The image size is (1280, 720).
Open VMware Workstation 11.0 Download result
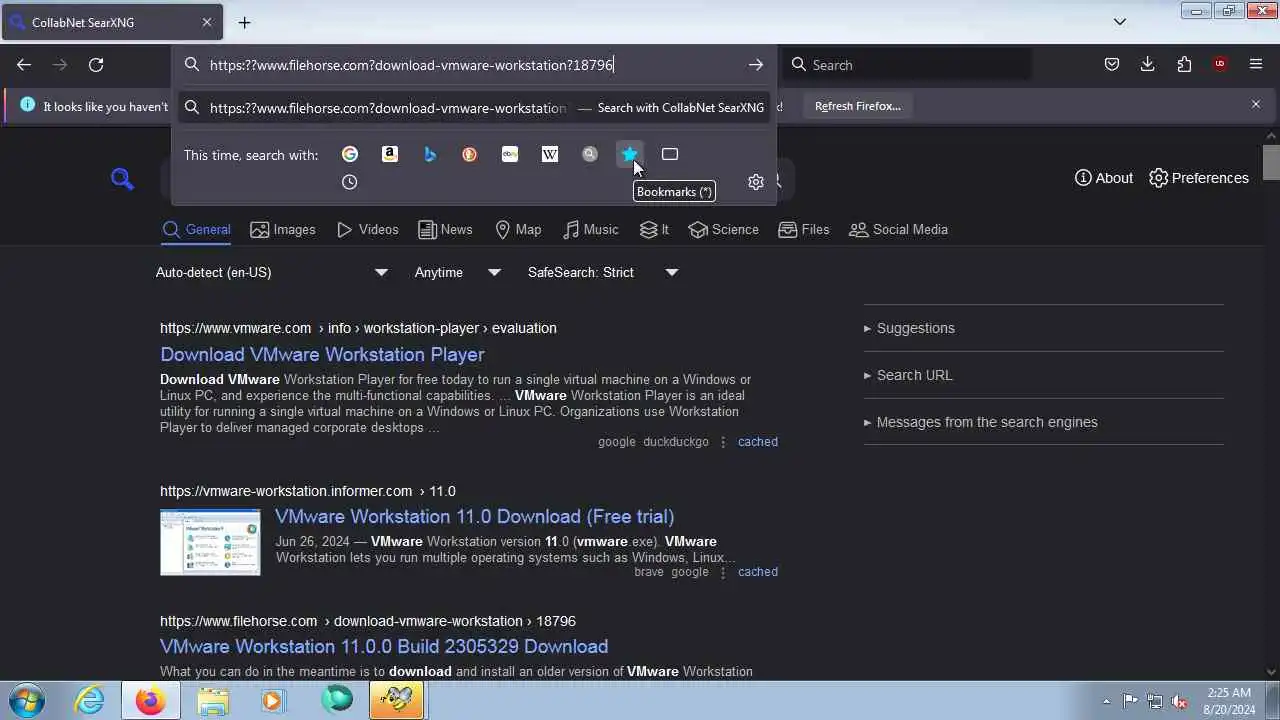coord(474,516)
